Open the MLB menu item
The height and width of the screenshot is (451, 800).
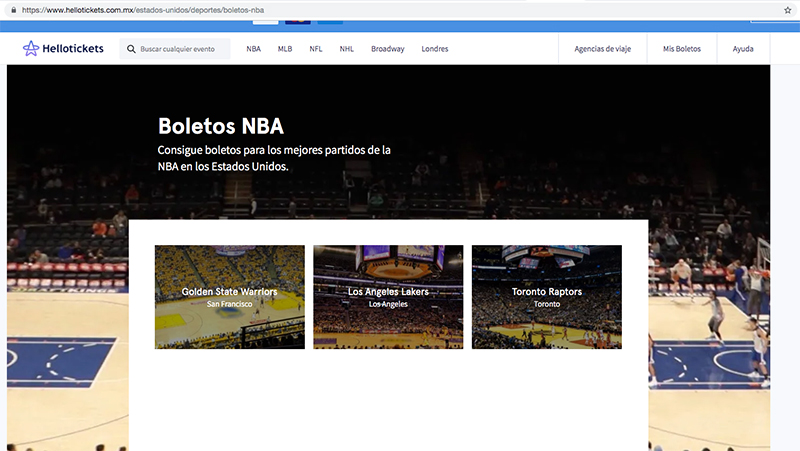pos(285,49)
